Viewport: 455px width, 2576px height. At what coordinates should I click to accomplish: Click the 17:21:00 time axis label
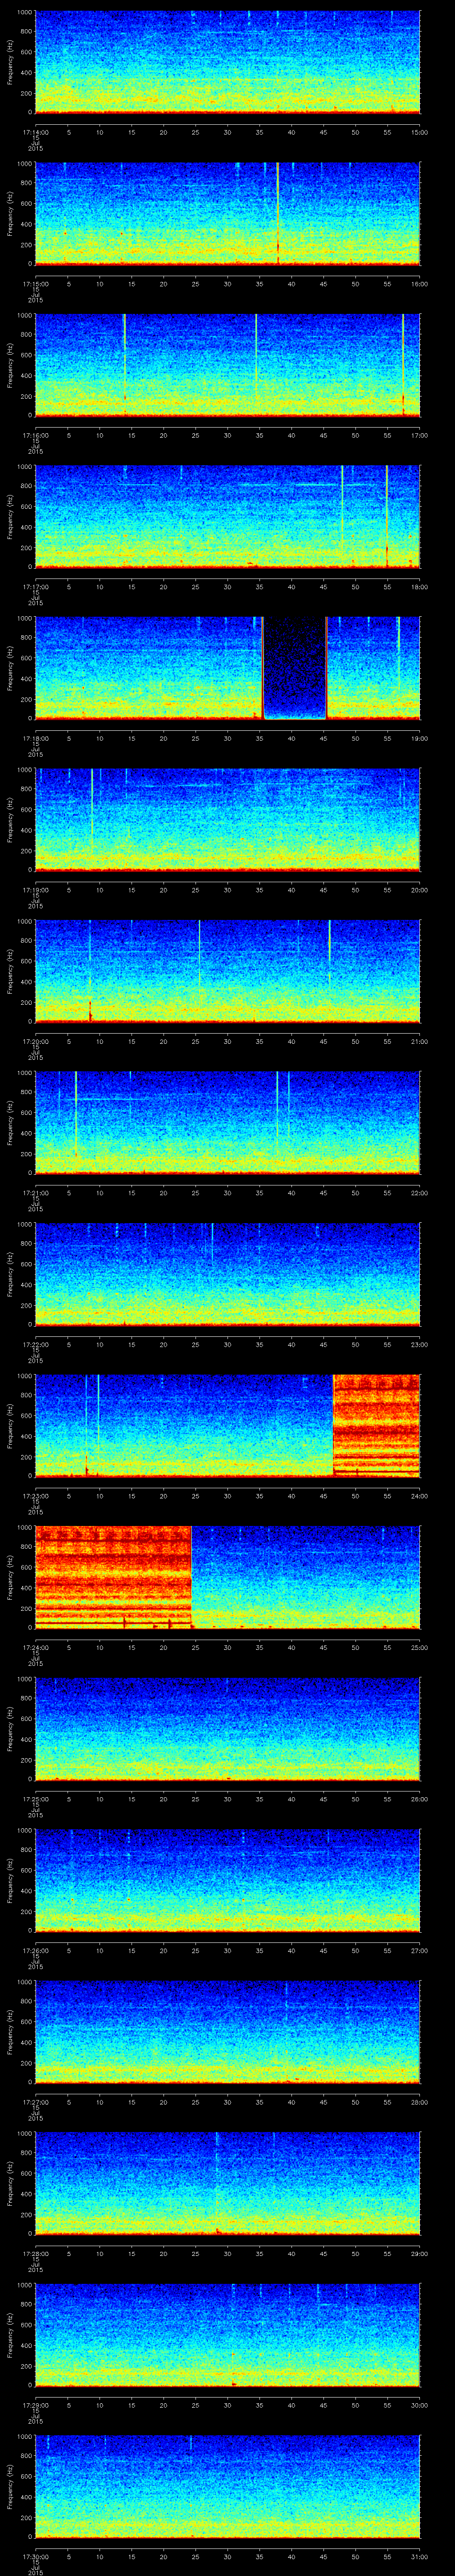point(35,1193)
